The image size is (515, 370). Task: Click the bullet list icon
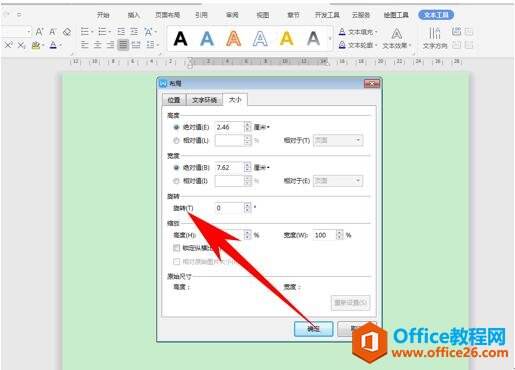tap(85, 32)
